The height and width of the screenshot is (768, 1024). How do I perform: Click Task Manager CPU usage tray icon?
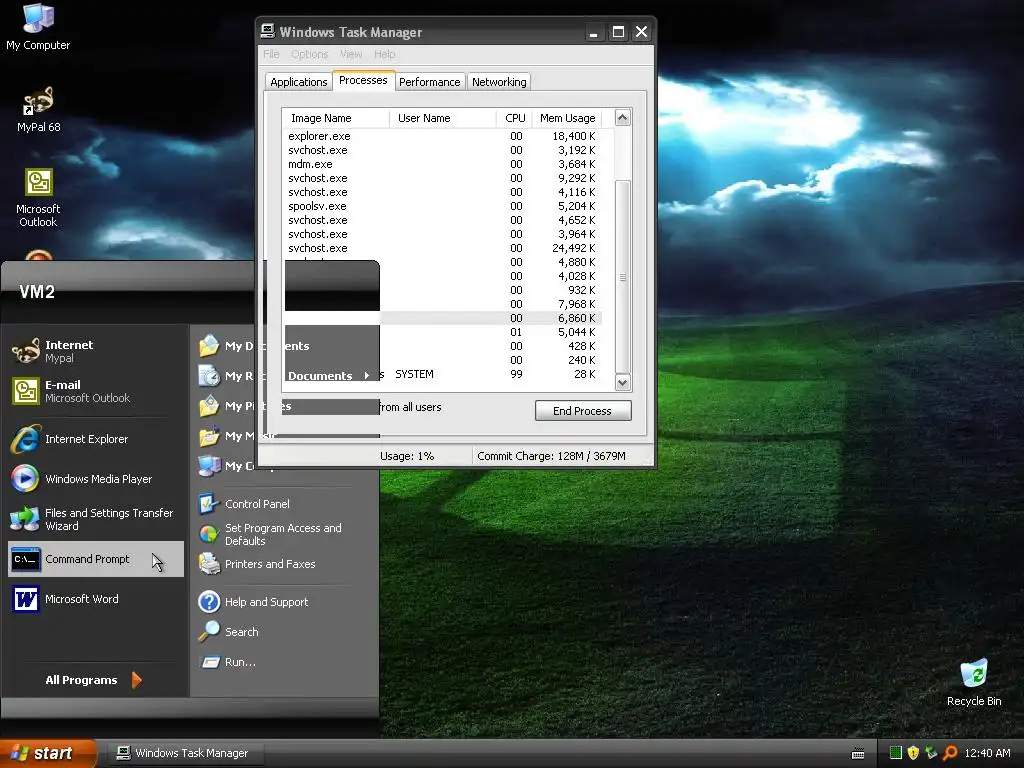[x=896, y=753]
